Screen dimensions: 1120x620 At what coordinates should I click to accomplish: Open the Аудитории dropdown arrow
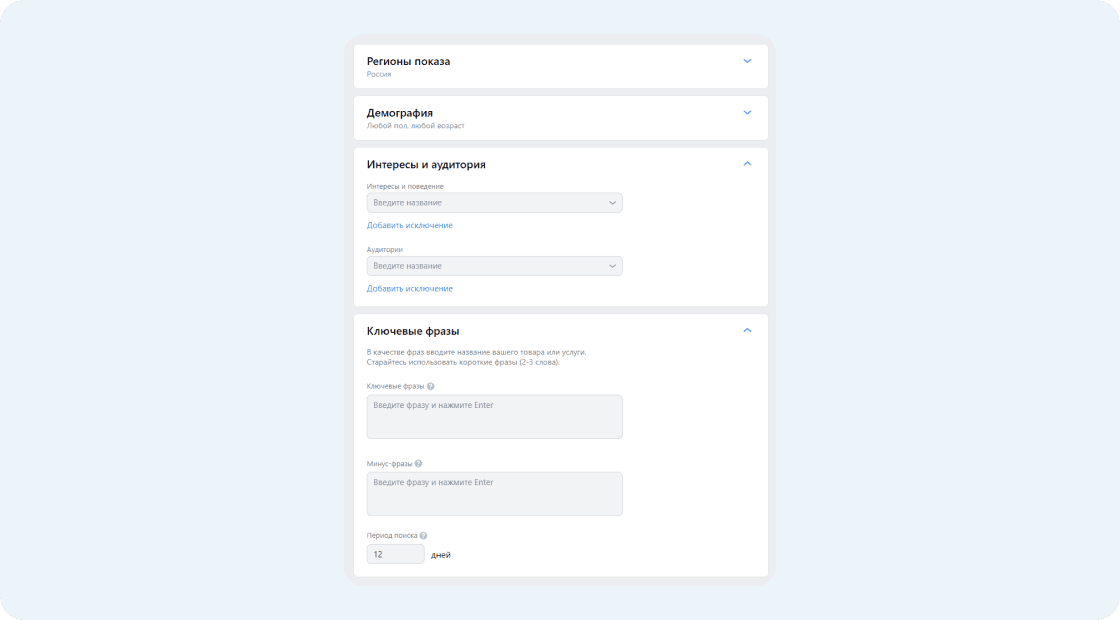coord(612,266)
